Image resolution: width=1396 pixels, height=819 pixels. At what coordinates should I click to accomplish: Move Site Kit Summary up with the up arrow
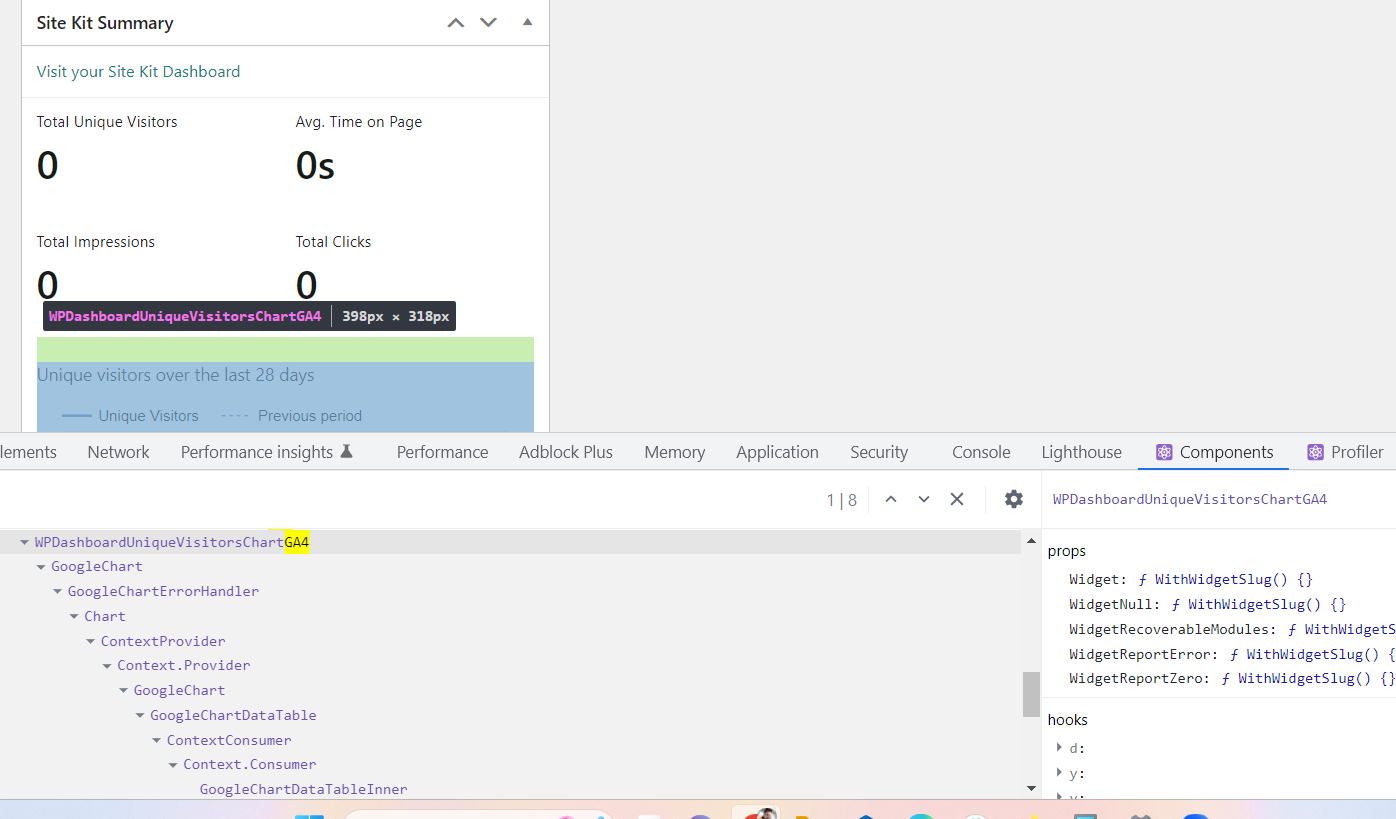point(455,21)
